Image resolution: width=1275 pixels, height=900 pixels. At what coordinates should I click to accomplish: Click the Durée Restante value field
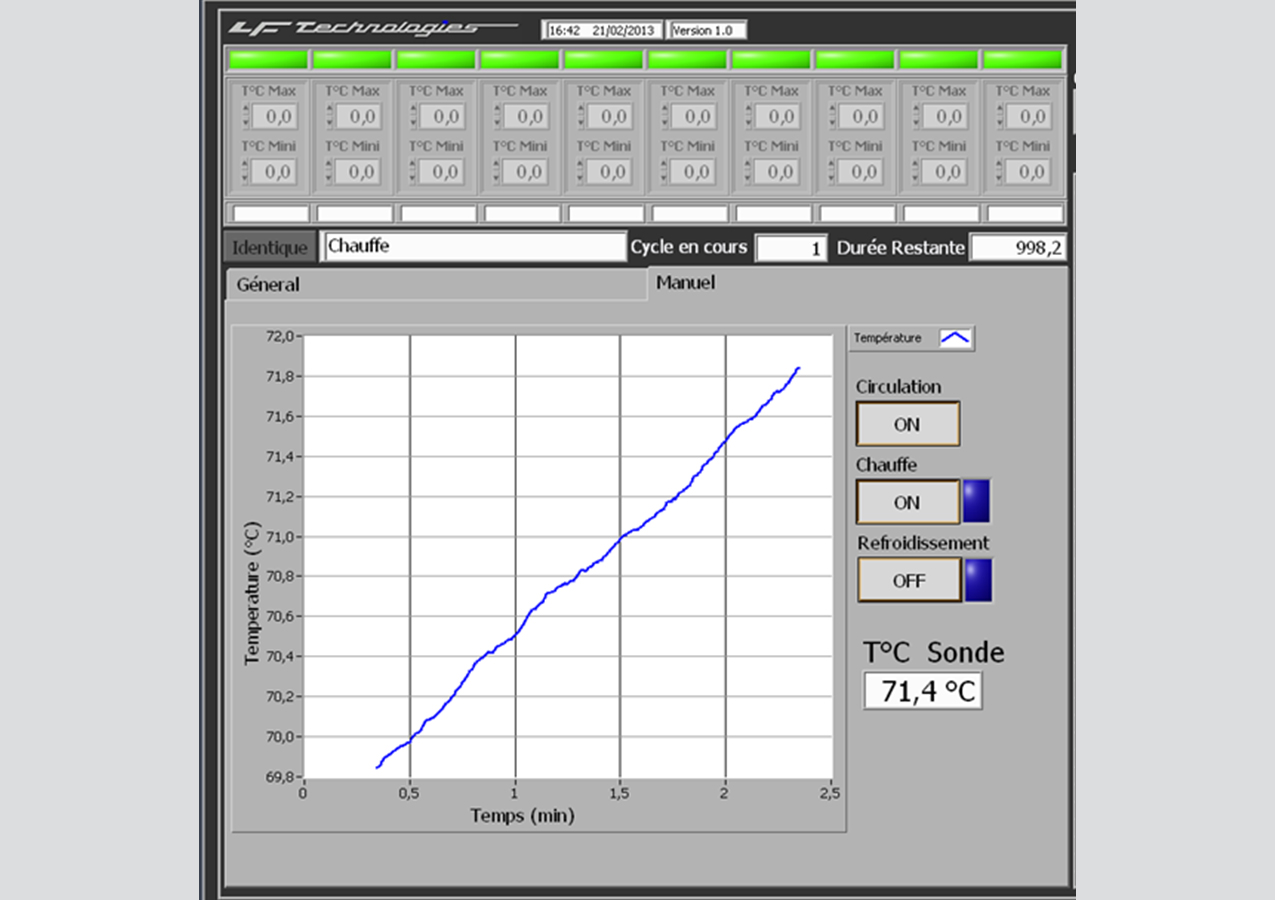coord(1017,248)
